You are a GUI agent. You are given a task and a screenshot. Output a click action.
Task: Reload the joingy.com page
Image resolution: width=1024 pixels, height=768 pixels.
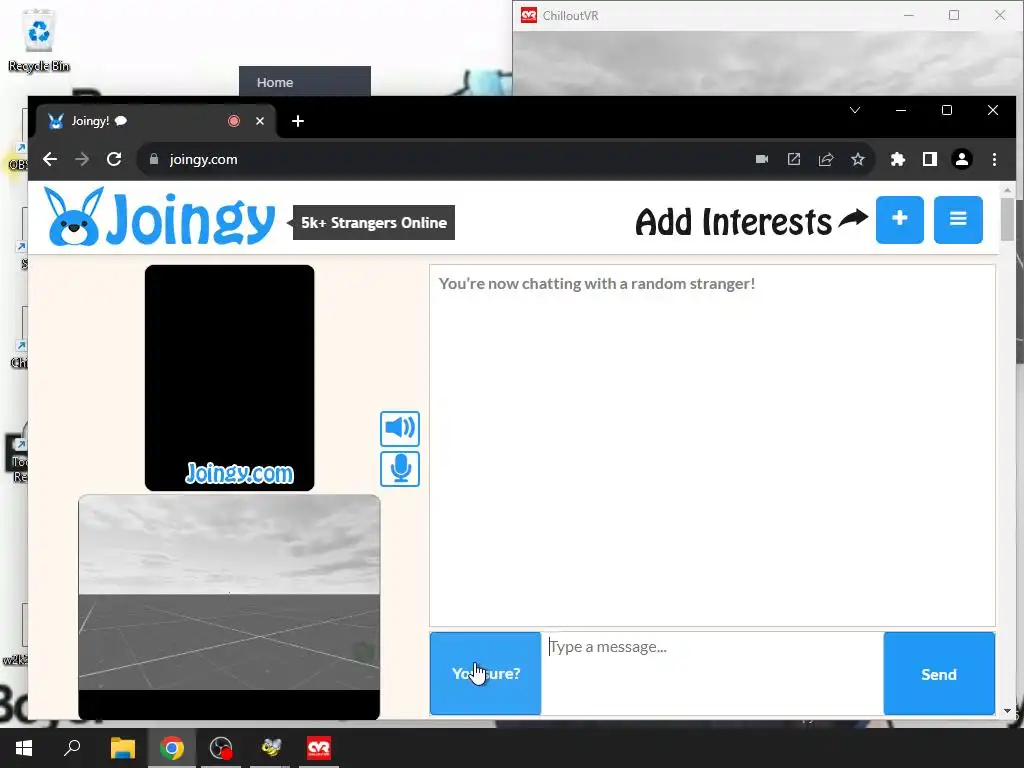[114, 159]
